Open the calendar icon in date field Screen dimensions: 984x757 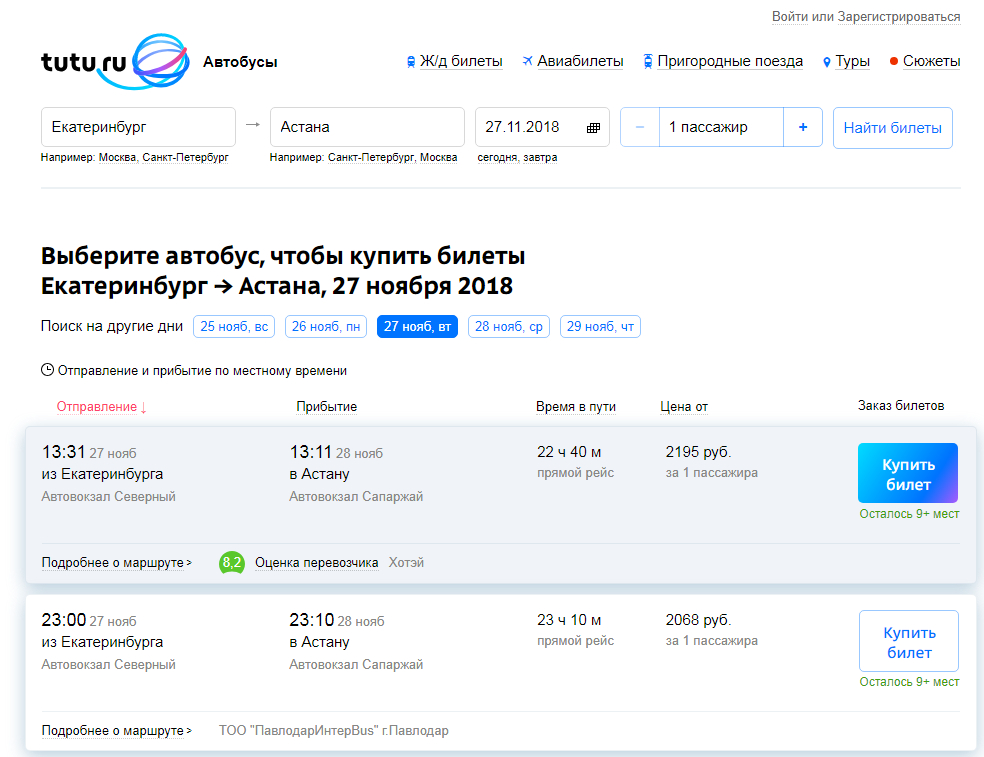[x=593, y=128]
